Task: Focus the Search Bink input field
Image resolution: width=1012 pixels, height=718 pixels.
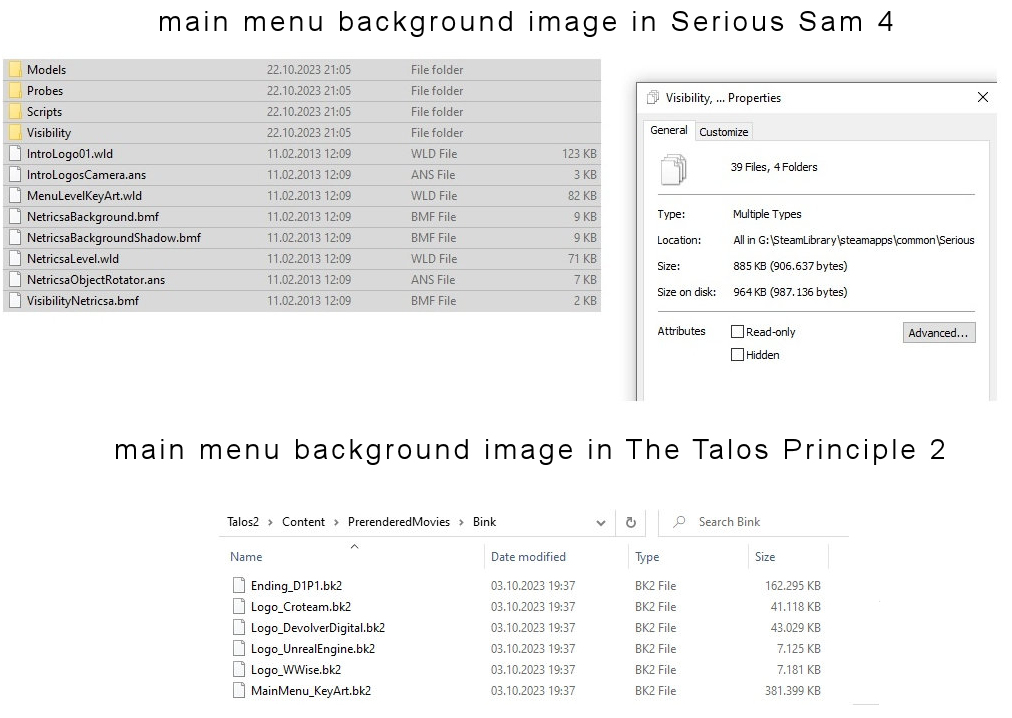Action: [x=753, y=522]
